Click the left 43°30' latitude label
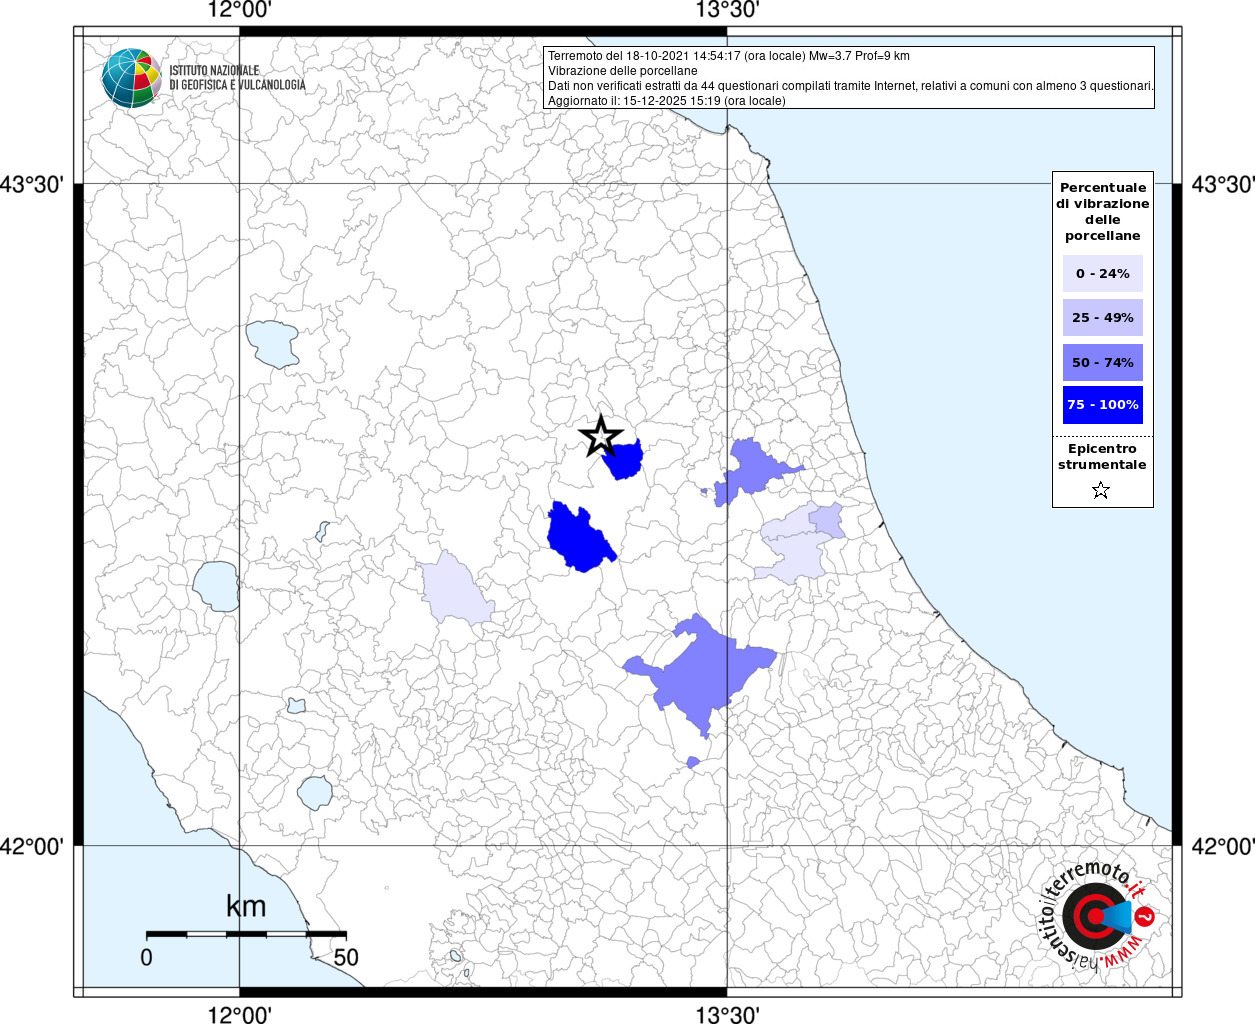 pos(32,185)
